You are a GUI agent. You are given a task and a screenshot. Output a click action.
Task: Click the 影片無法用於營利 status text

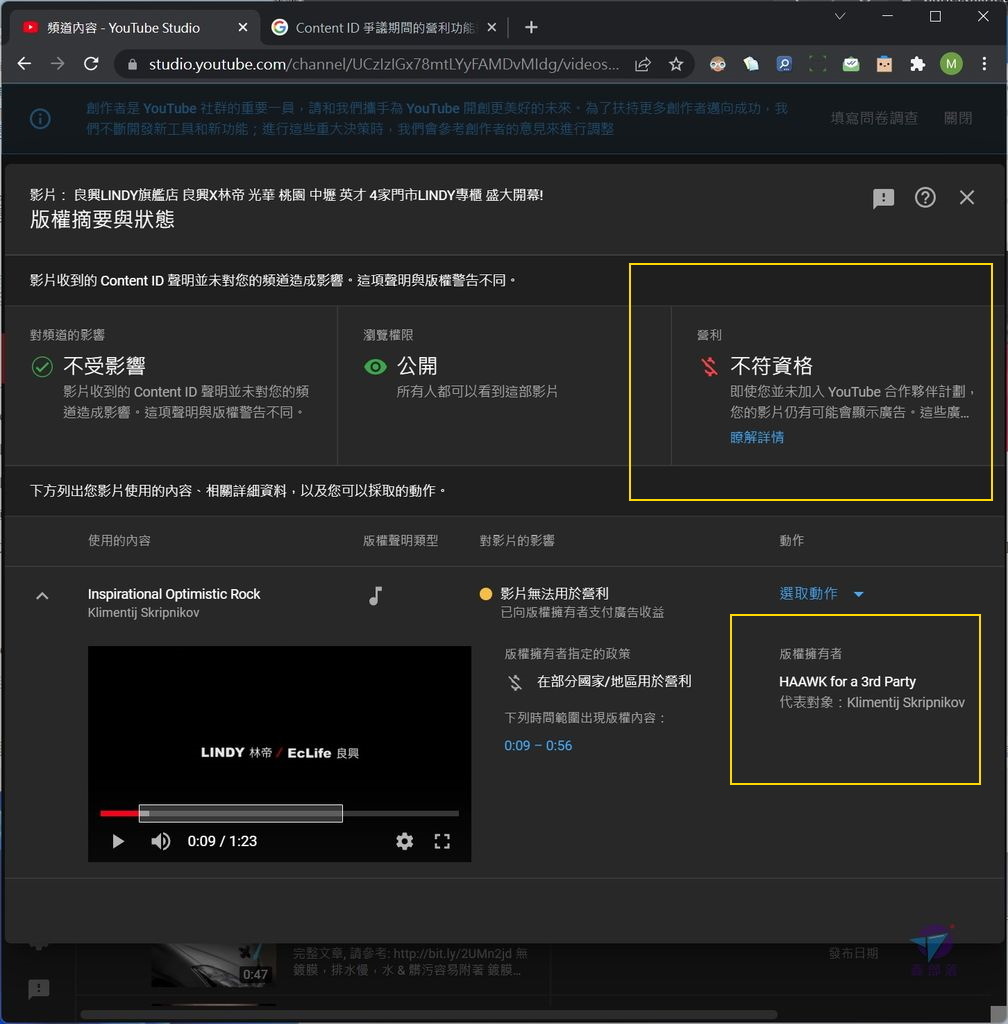coord(554,593)
